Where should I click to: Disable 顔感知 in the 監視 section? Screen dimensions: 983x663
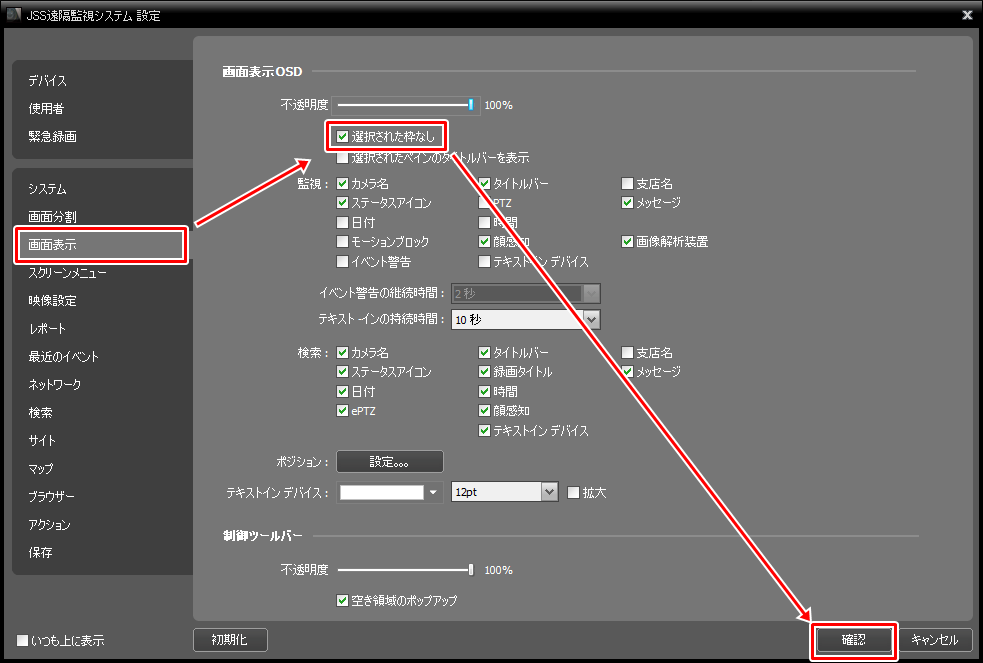point(484,241)
